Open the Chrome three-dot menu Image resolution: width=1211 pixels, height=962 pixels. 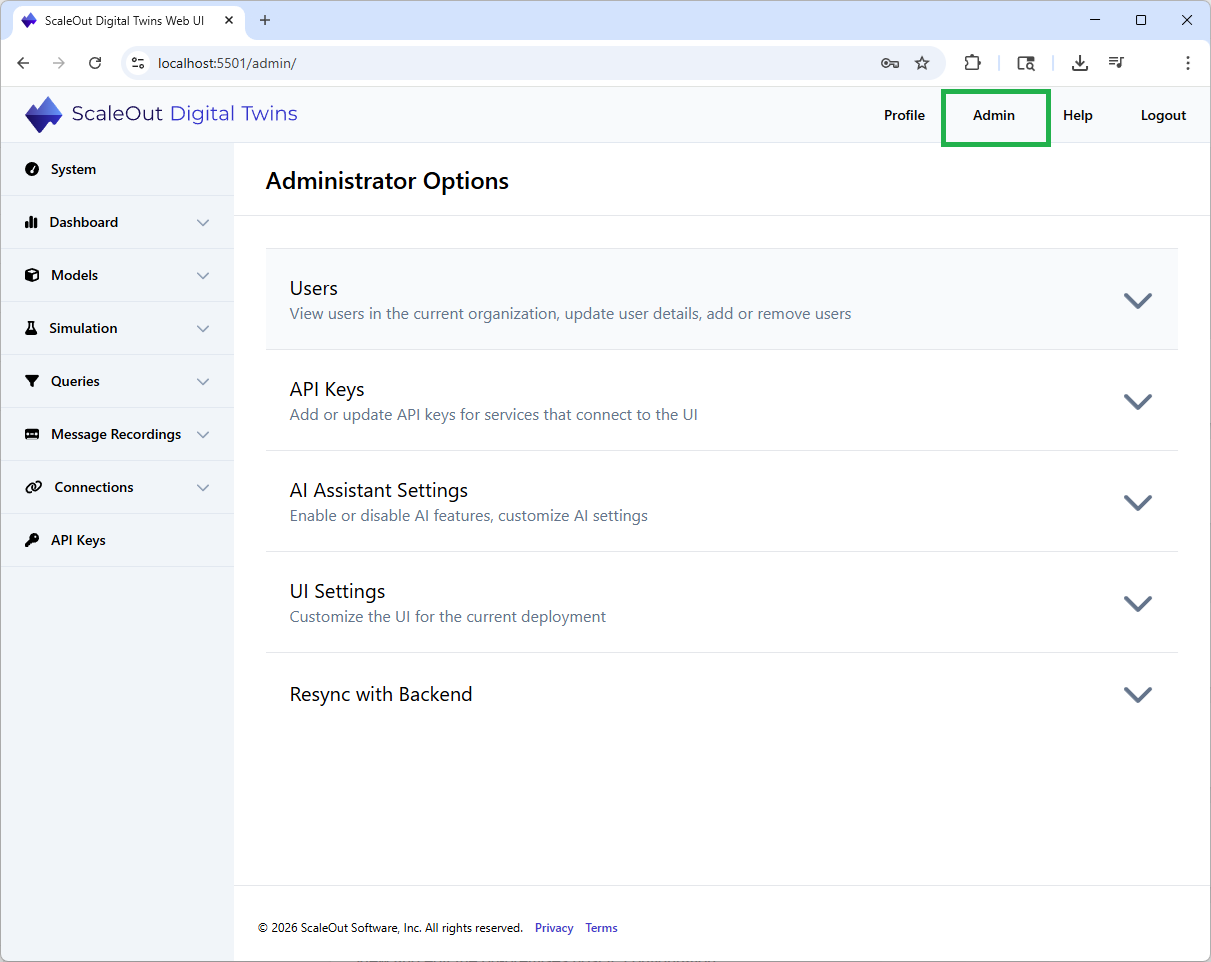[x=1188, y=63]
